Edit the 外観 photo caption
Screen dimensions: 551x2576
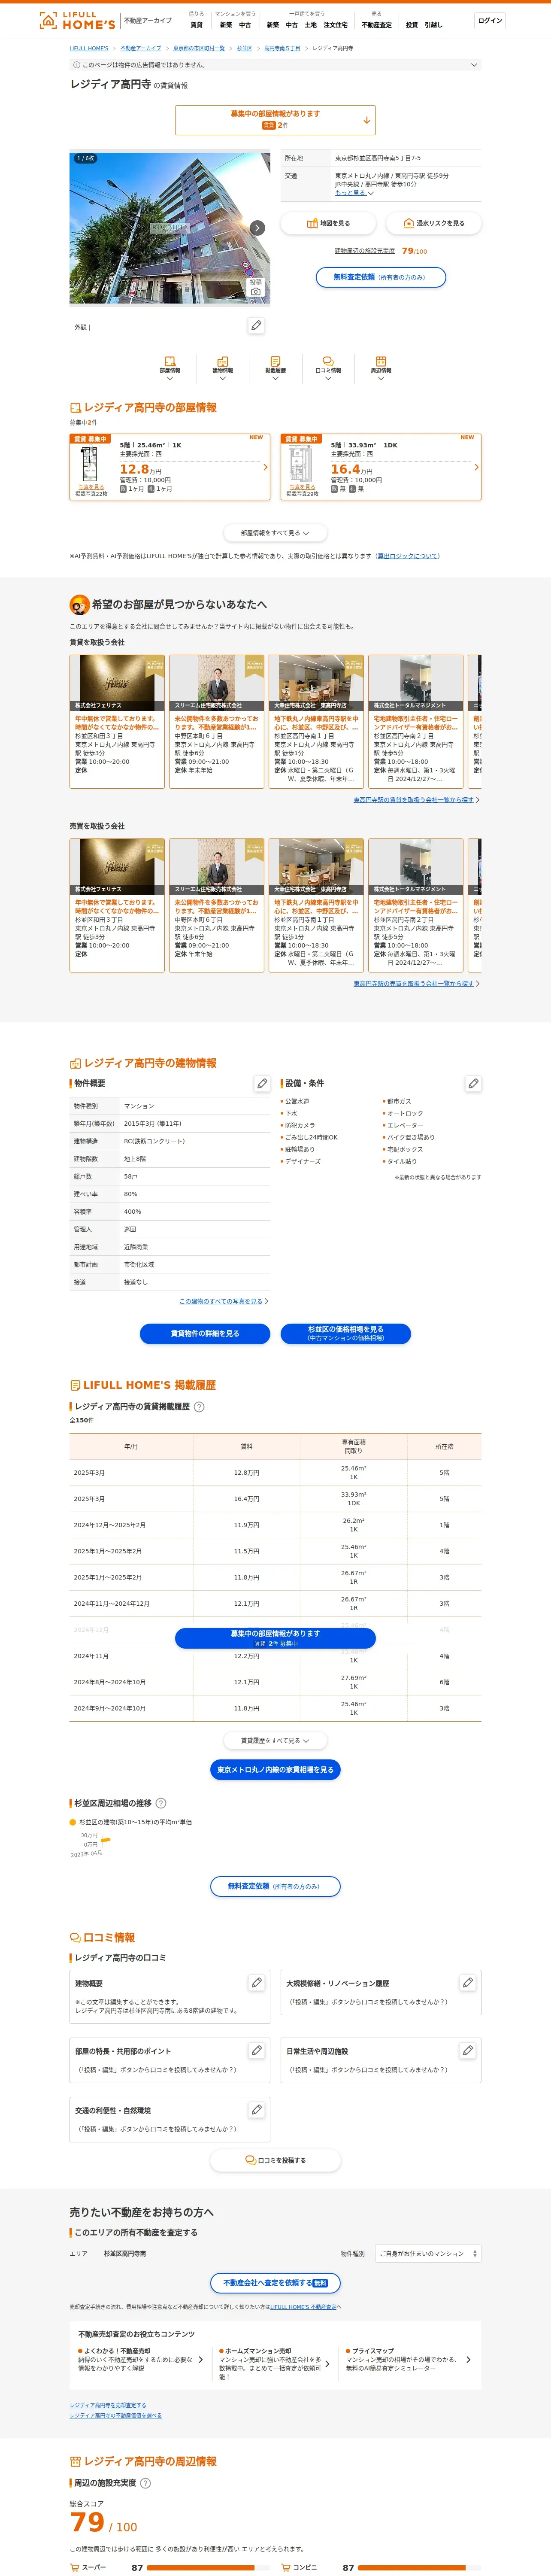click(256, 326)
